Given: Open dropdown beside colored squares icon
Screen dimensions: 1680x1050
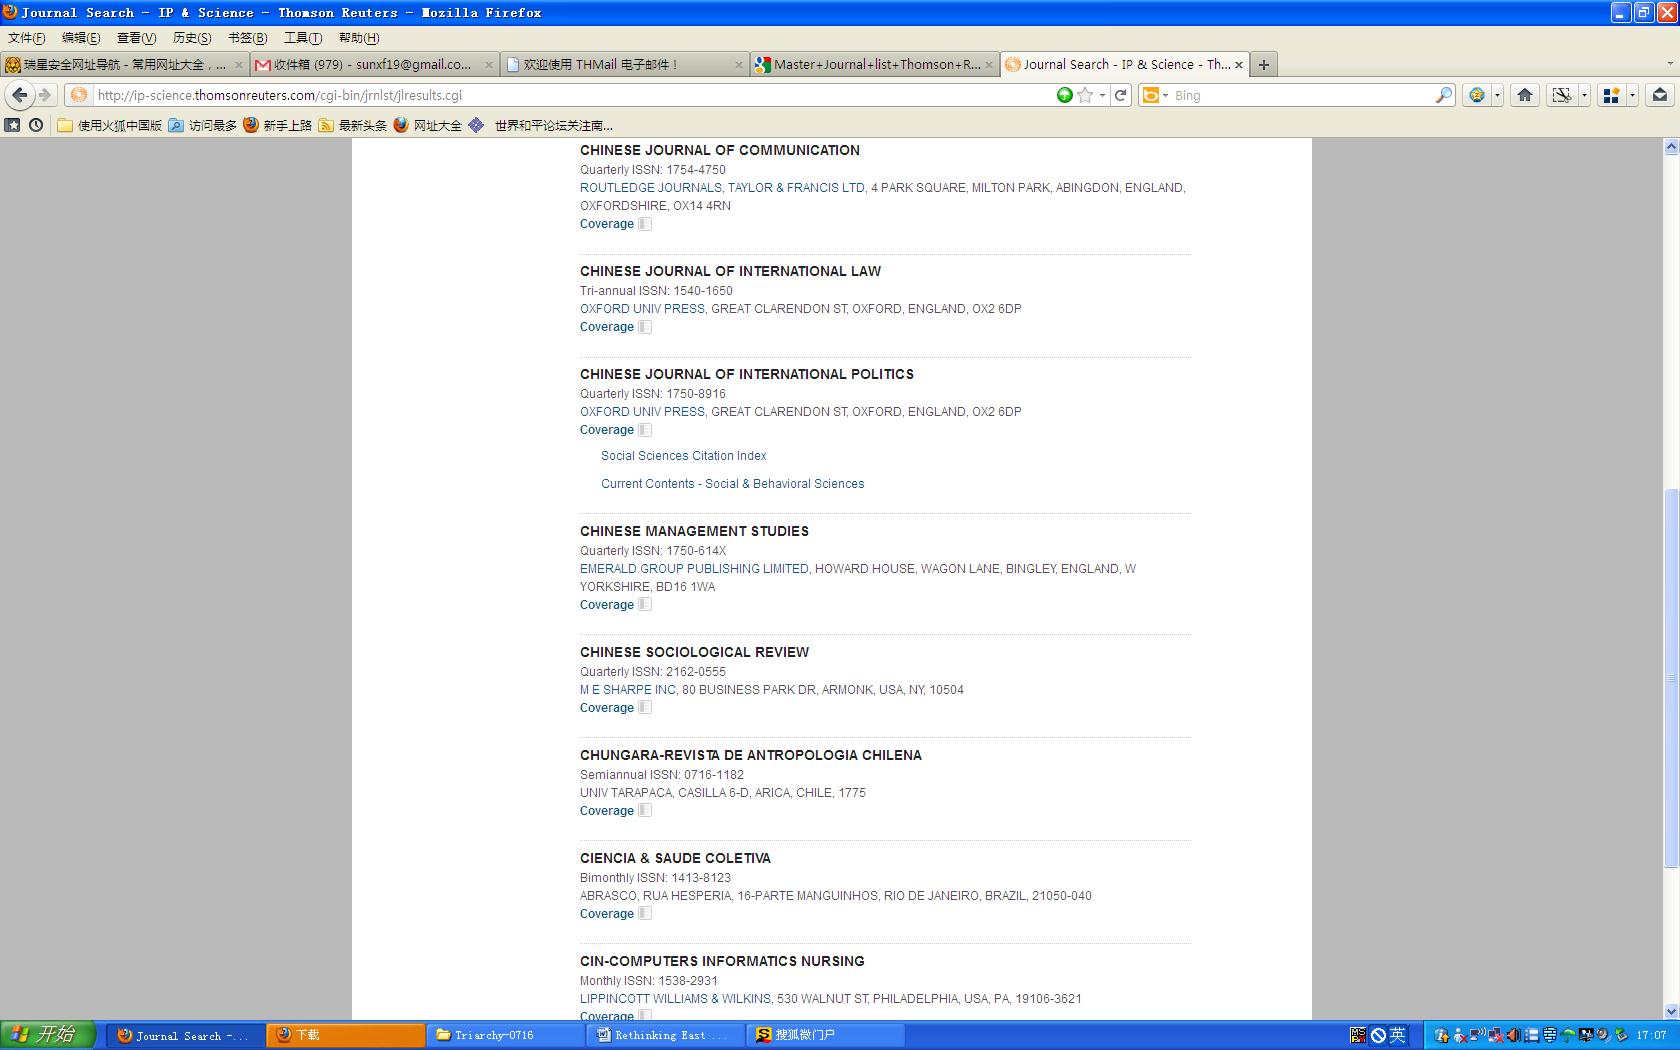Looking at the screenshot, I should coord(1632,95).
